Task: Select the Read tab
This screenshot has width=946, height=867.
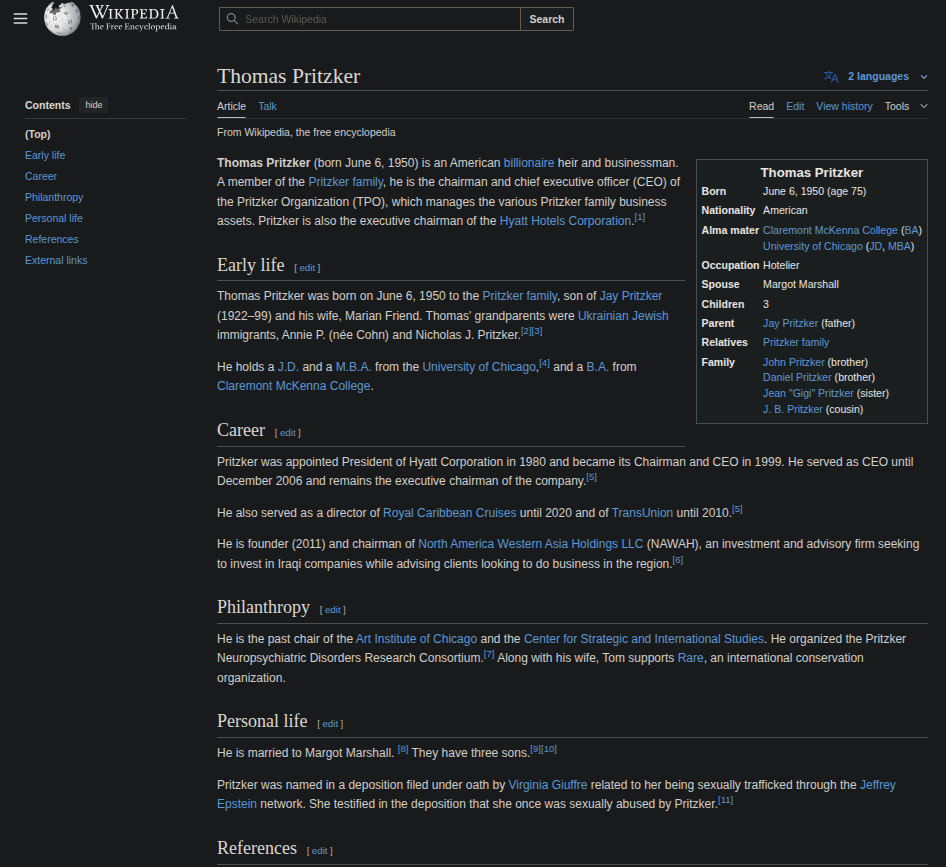Action: 761,106
